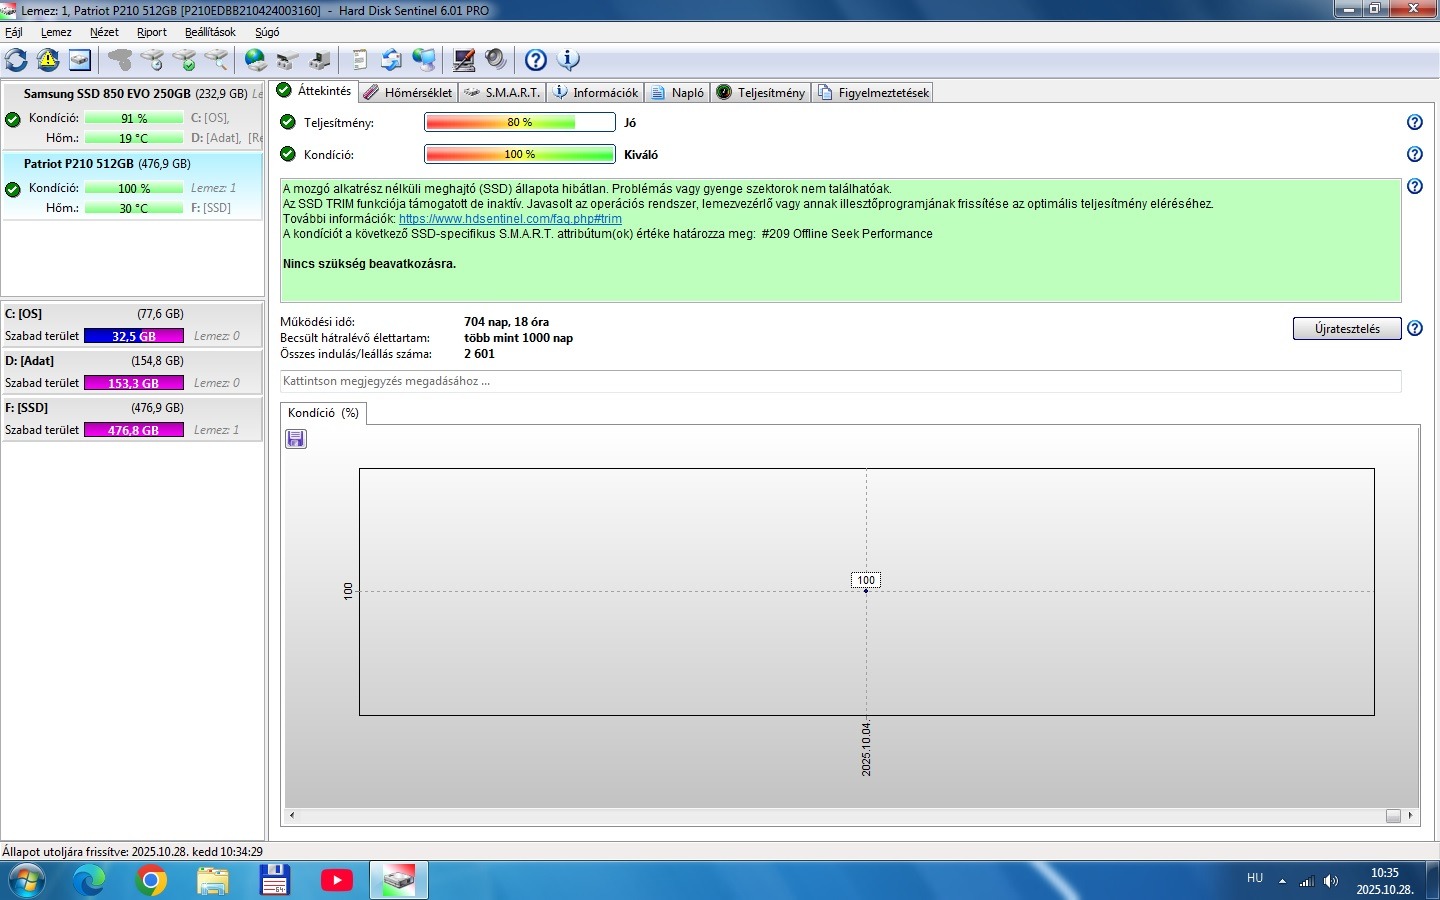
Task: Click the 476,8 GB free space bar
Action: click(134, 430)
